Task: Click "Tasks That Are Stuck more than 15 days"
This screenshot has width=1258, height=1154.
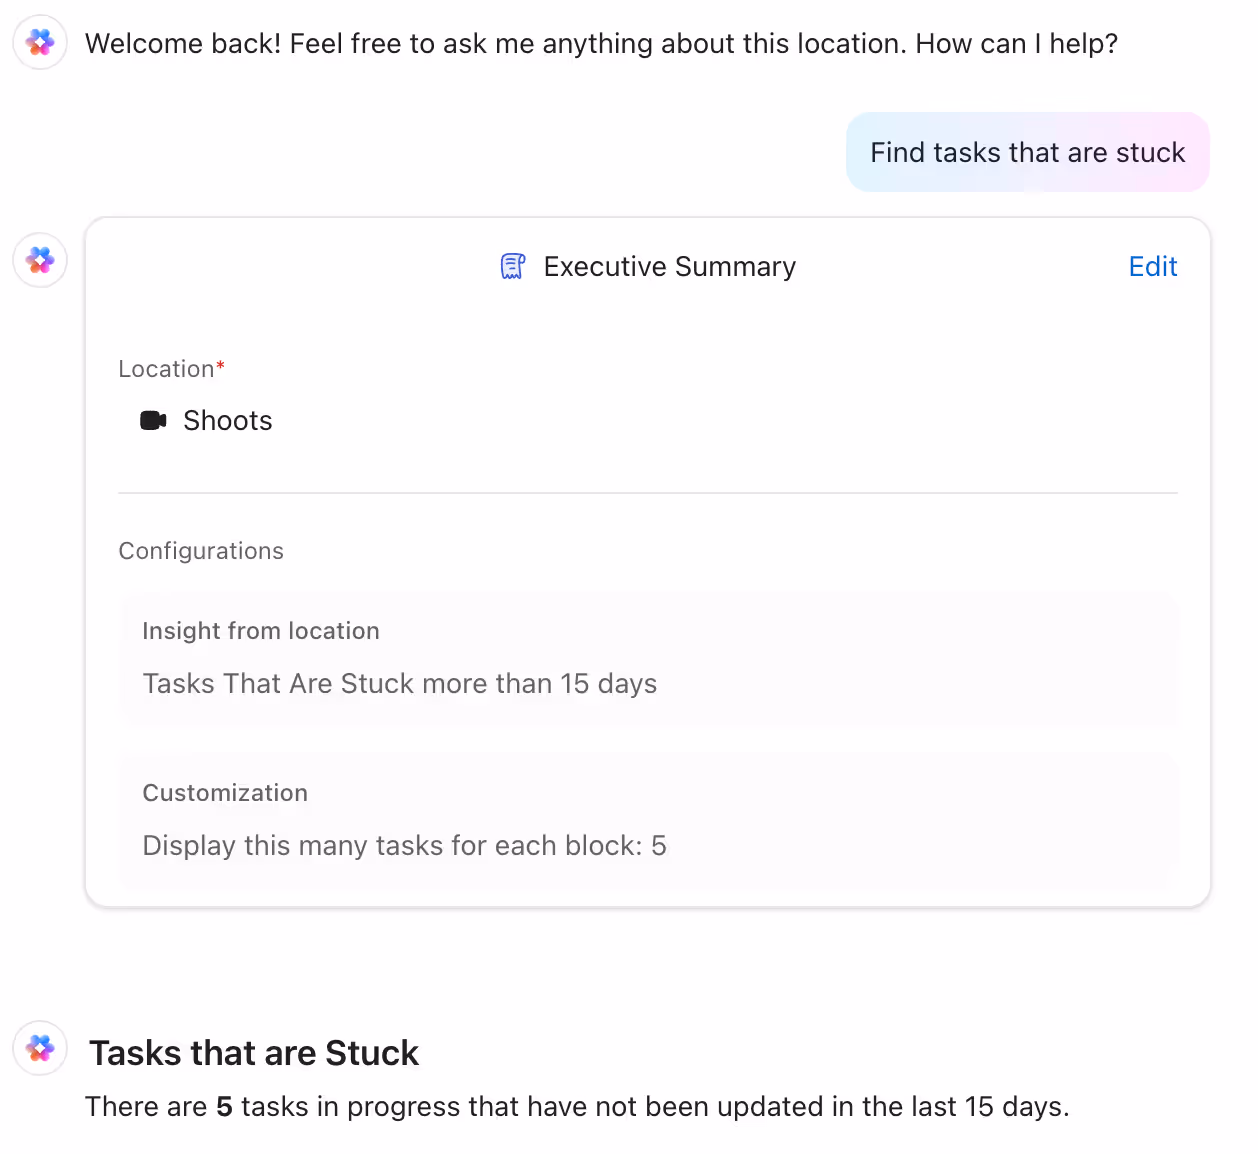Action: pos(399,683)
